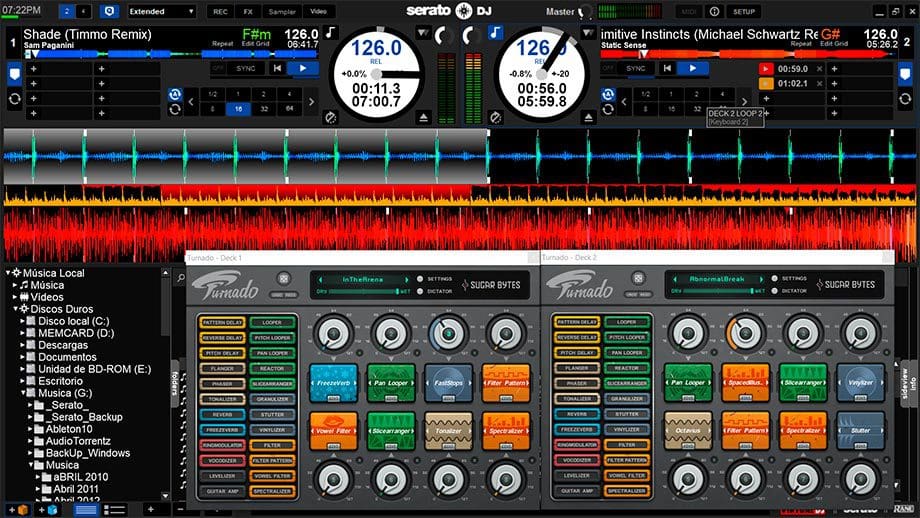
Task: Click next preset arrow beside InTheArena
Action: tap(406, 280)
